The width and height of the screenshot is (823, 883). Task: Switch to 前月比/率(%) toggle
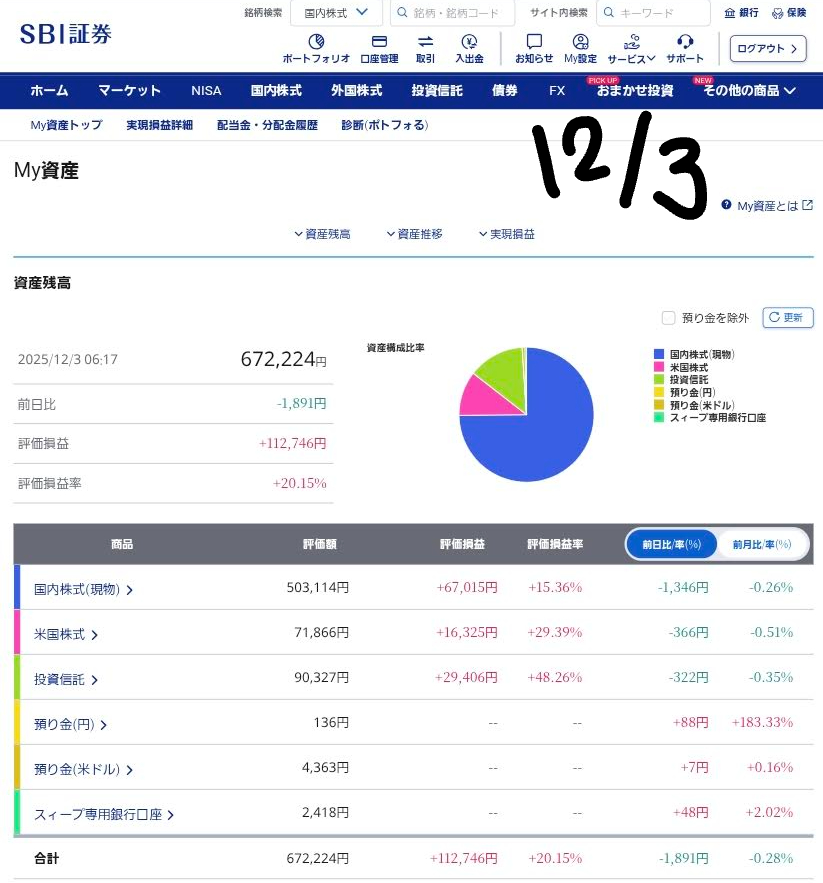[x=761, y=544]
